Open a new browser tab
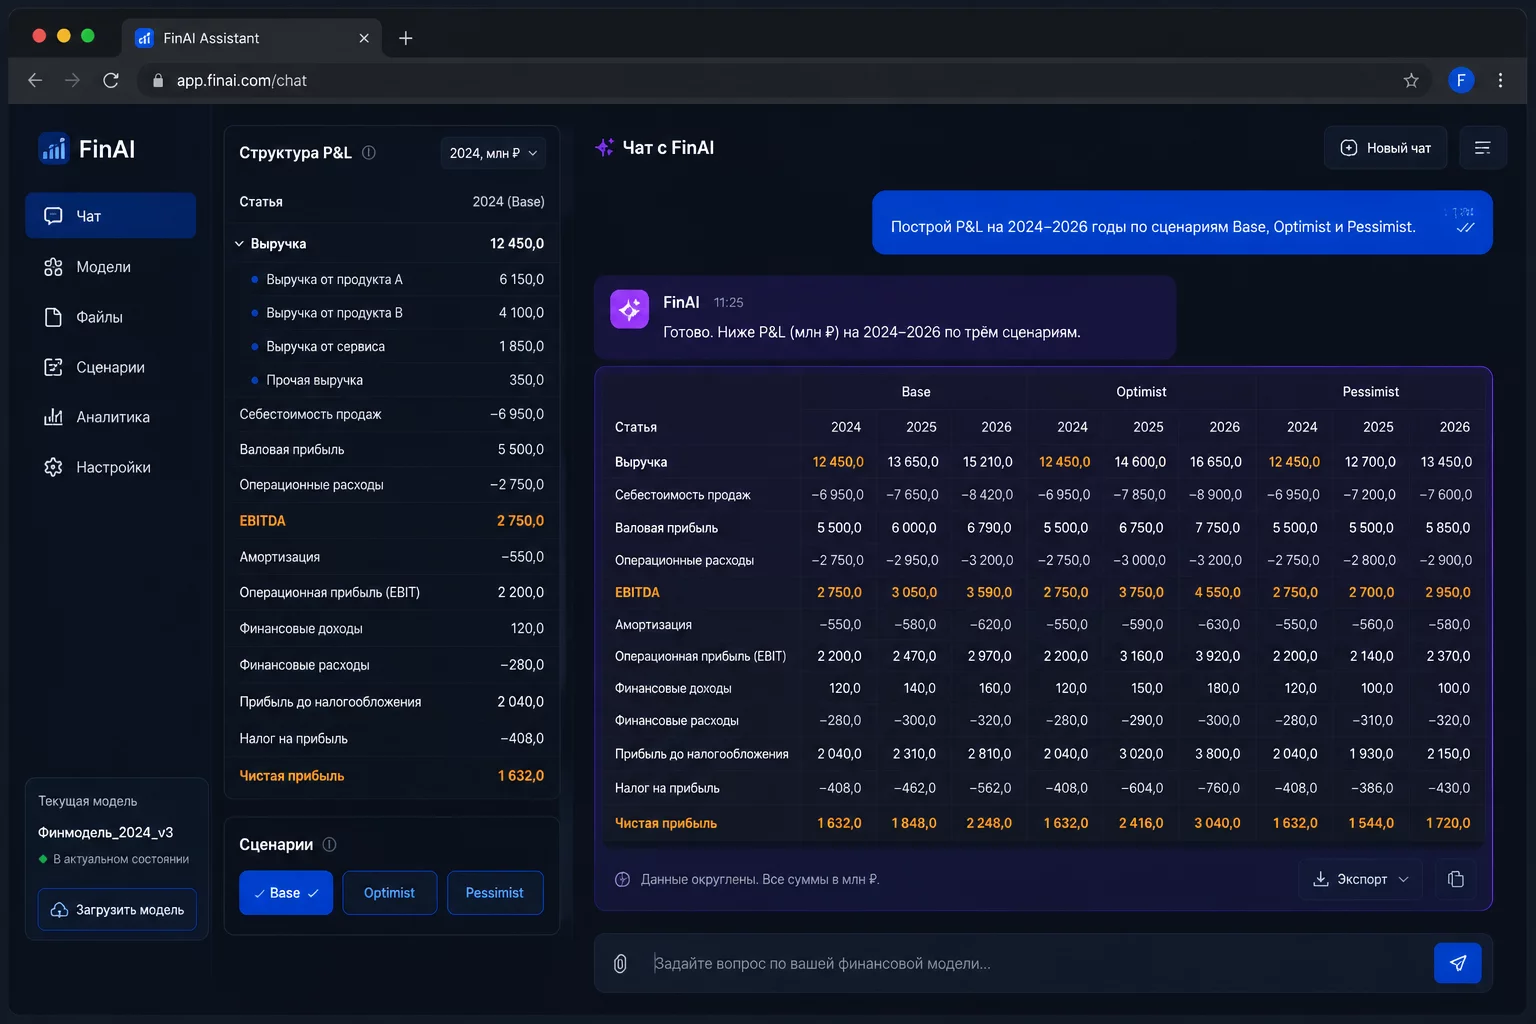Image resolution: width=1536 pixels, height=1024 pixels. tap(405, 38)
